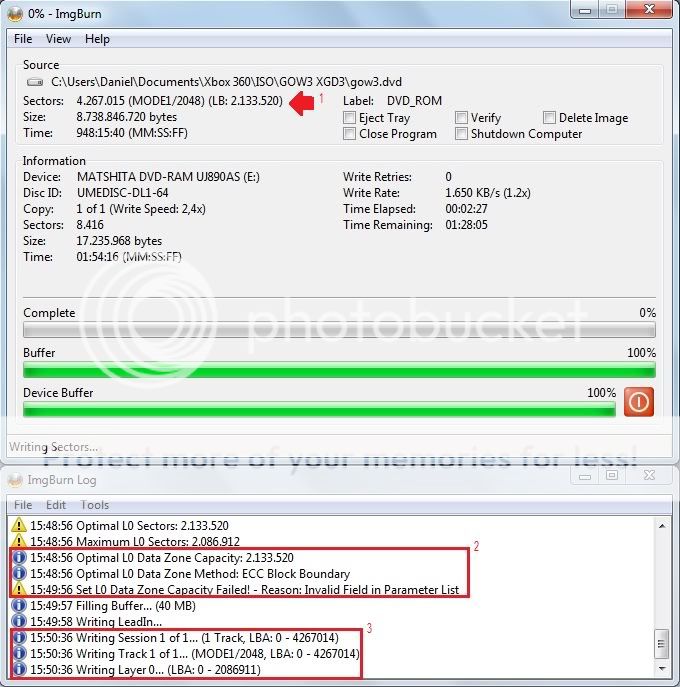
Task: Open the File menu in ImgBurn
Action: point(23,39)
